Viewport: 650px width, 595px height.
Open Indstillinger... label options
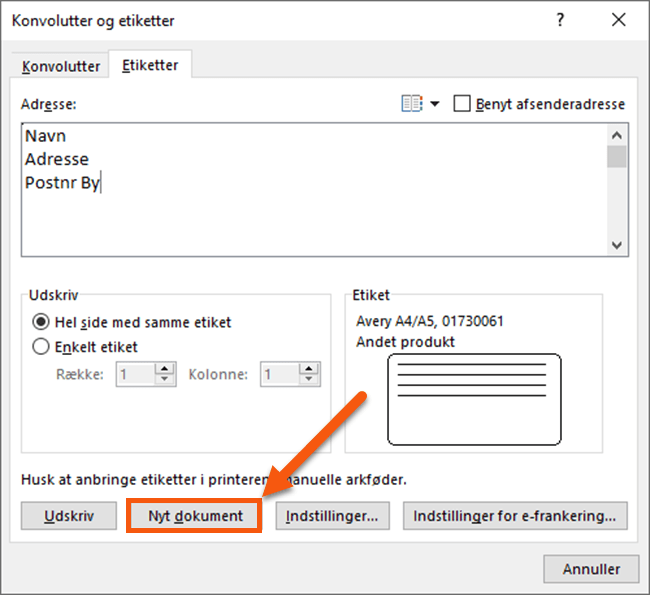coord(331,516)
